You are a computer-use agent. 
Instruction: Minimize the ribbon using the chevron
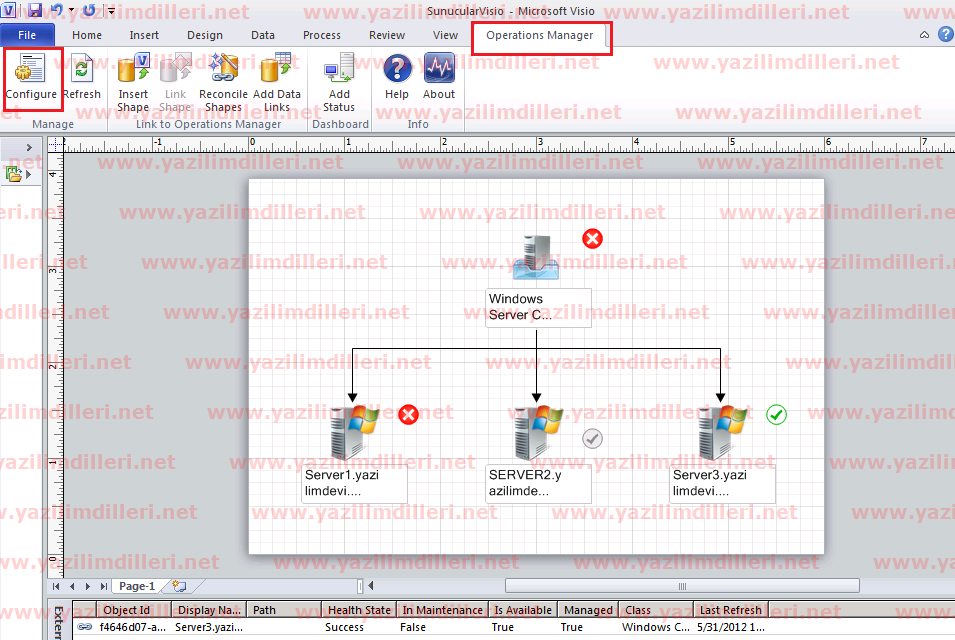coord(924,35)
